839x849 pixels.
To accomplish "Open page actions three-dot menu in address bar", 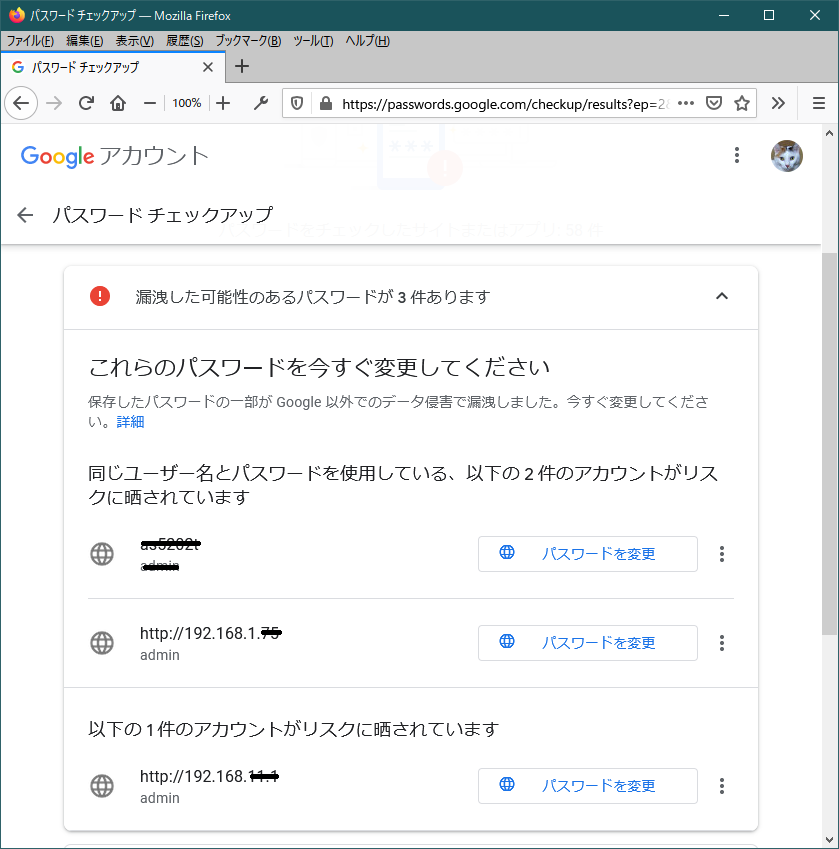I will point(686,103).
